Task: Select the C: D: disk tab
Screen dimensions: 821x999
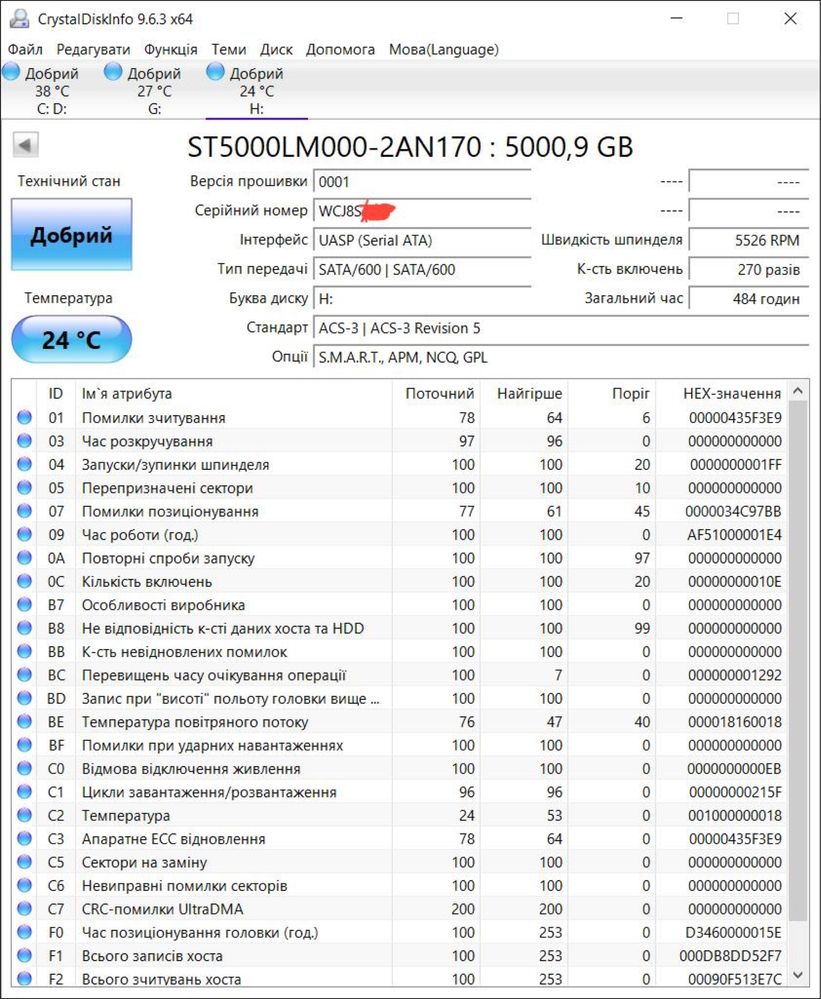Action: [x=52, y=90]
